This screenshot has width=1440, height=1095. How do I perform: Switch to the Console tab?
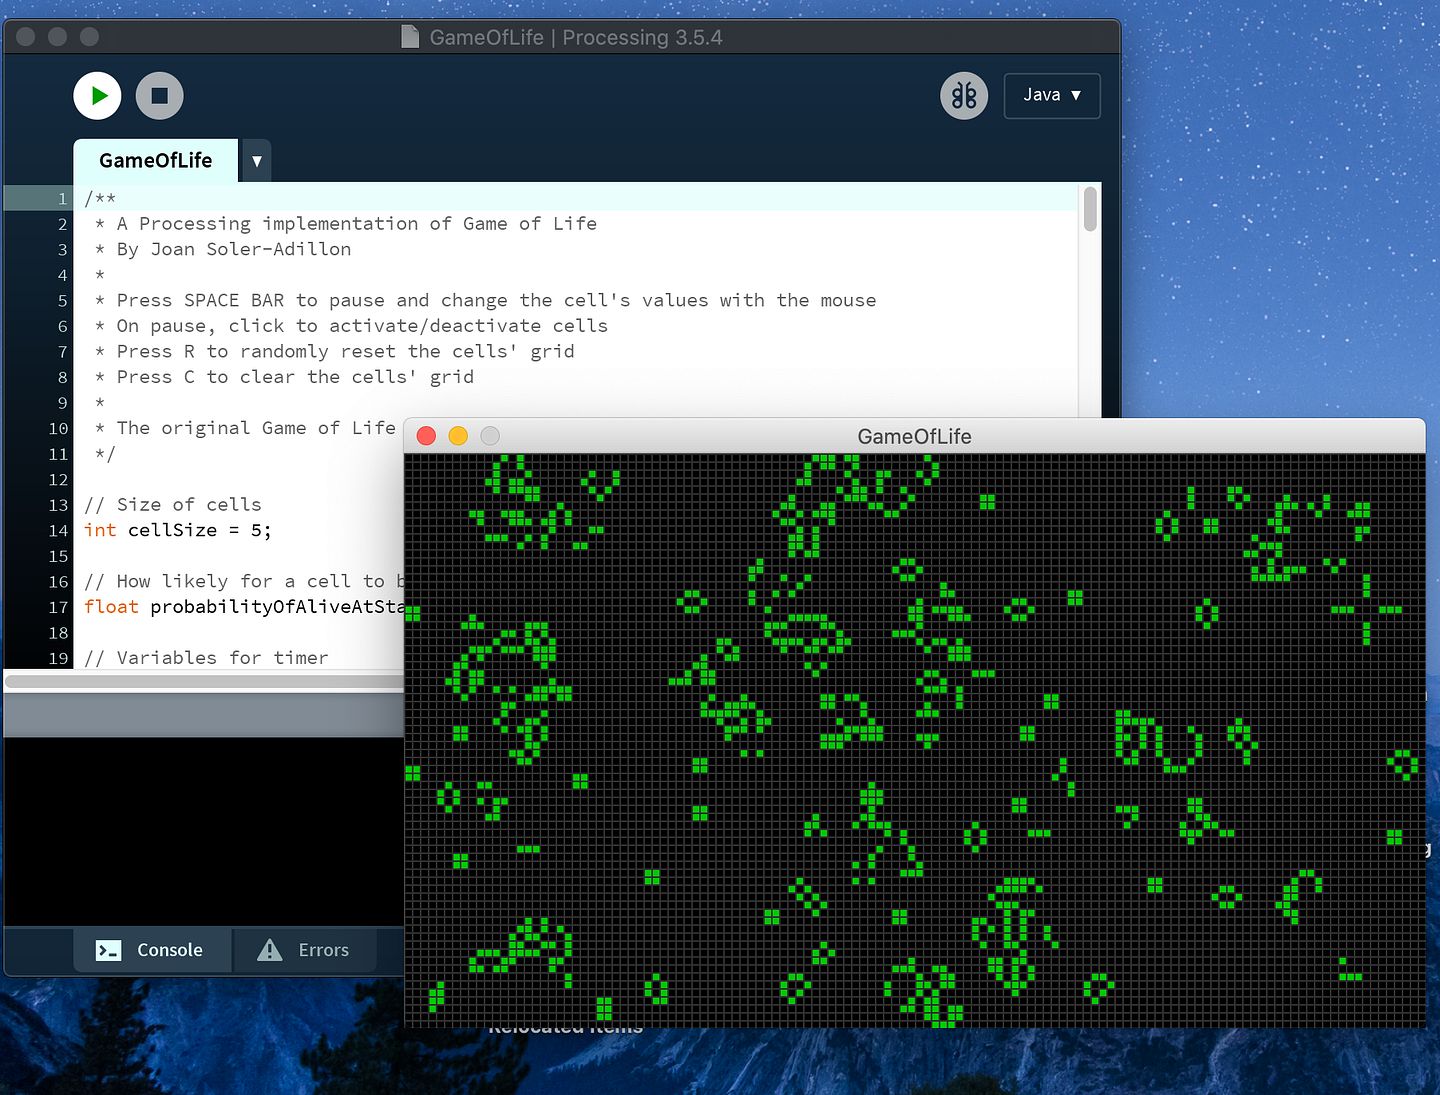point(151,950)
